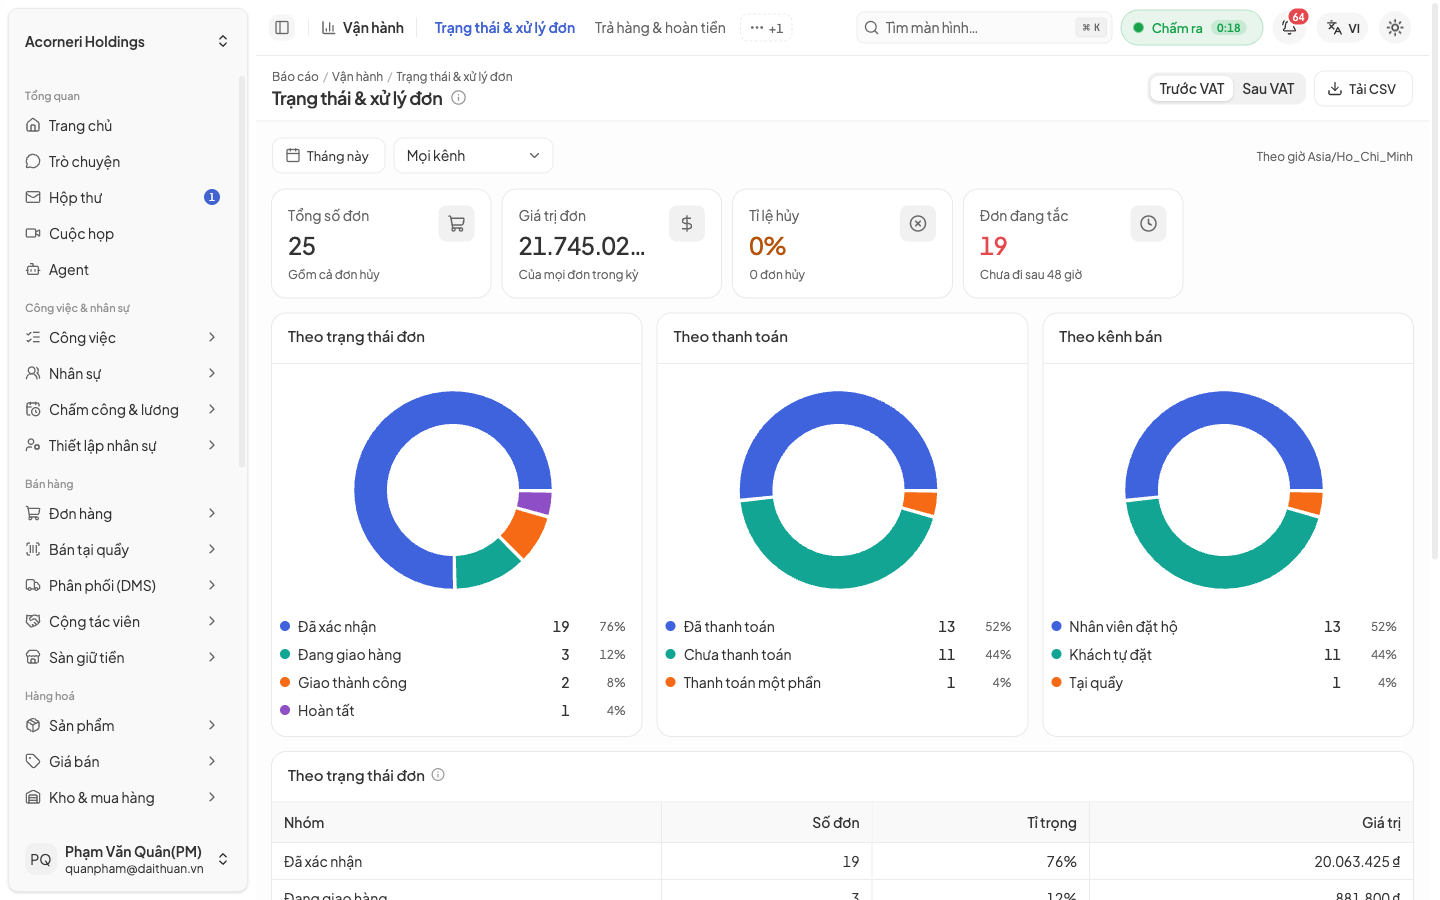Expand the Đơn hàng sidebar group
Viewport: 1440px width, 900px height.
122,514
